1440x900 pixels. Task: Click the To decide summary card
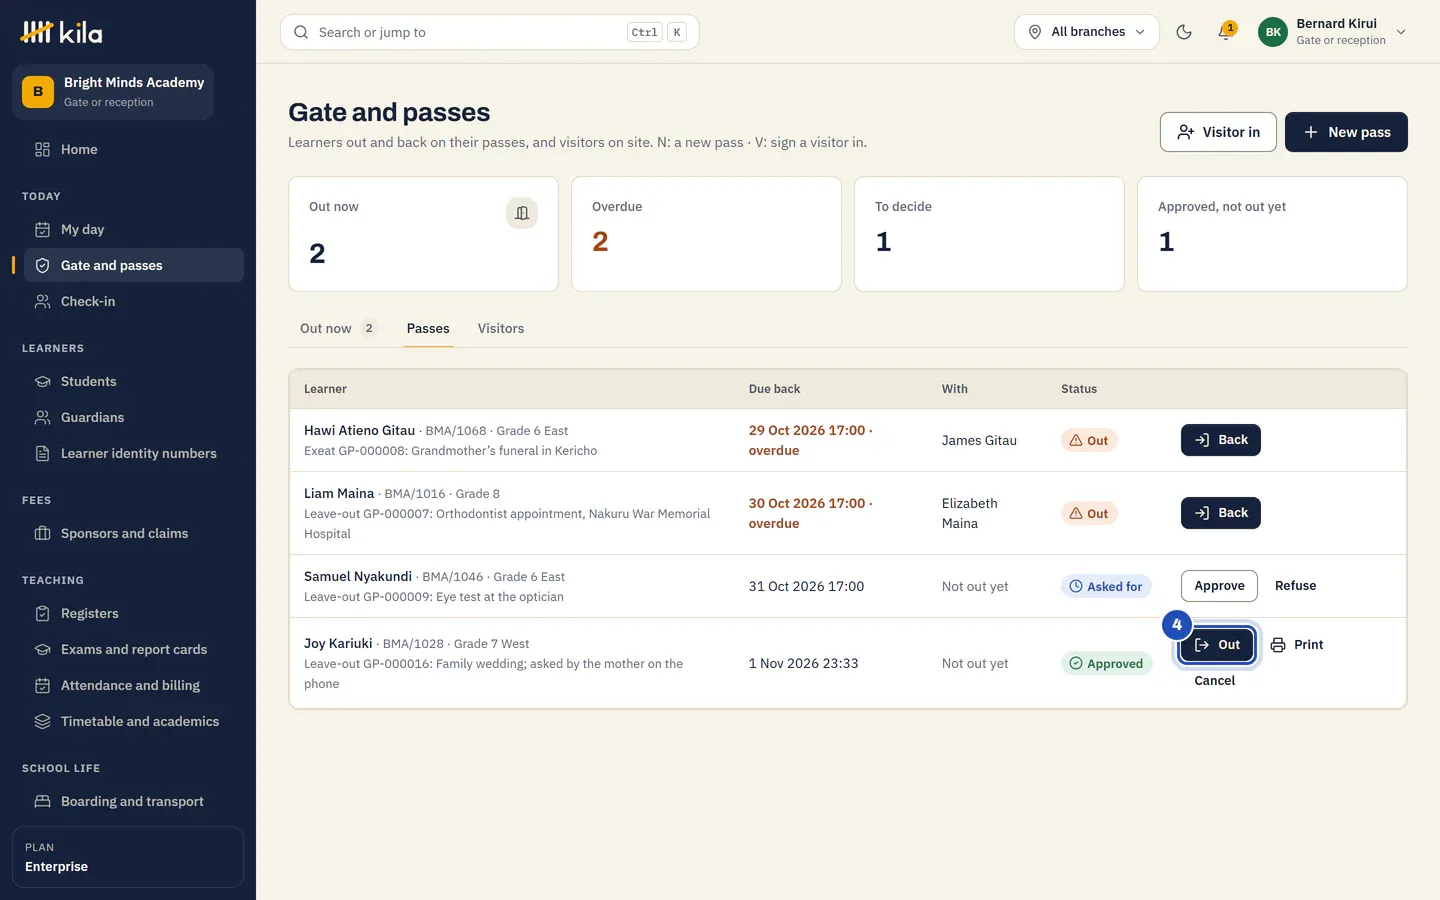click(989, 234)
